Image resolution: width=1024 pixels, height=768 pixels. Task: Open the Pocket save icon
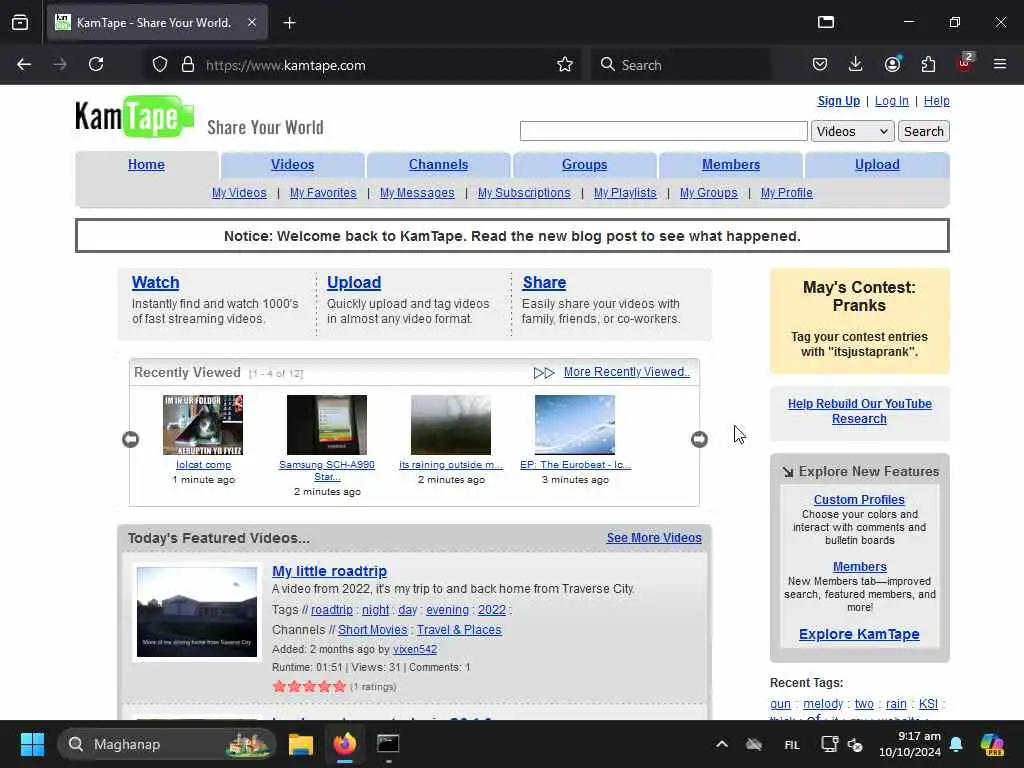820,64
